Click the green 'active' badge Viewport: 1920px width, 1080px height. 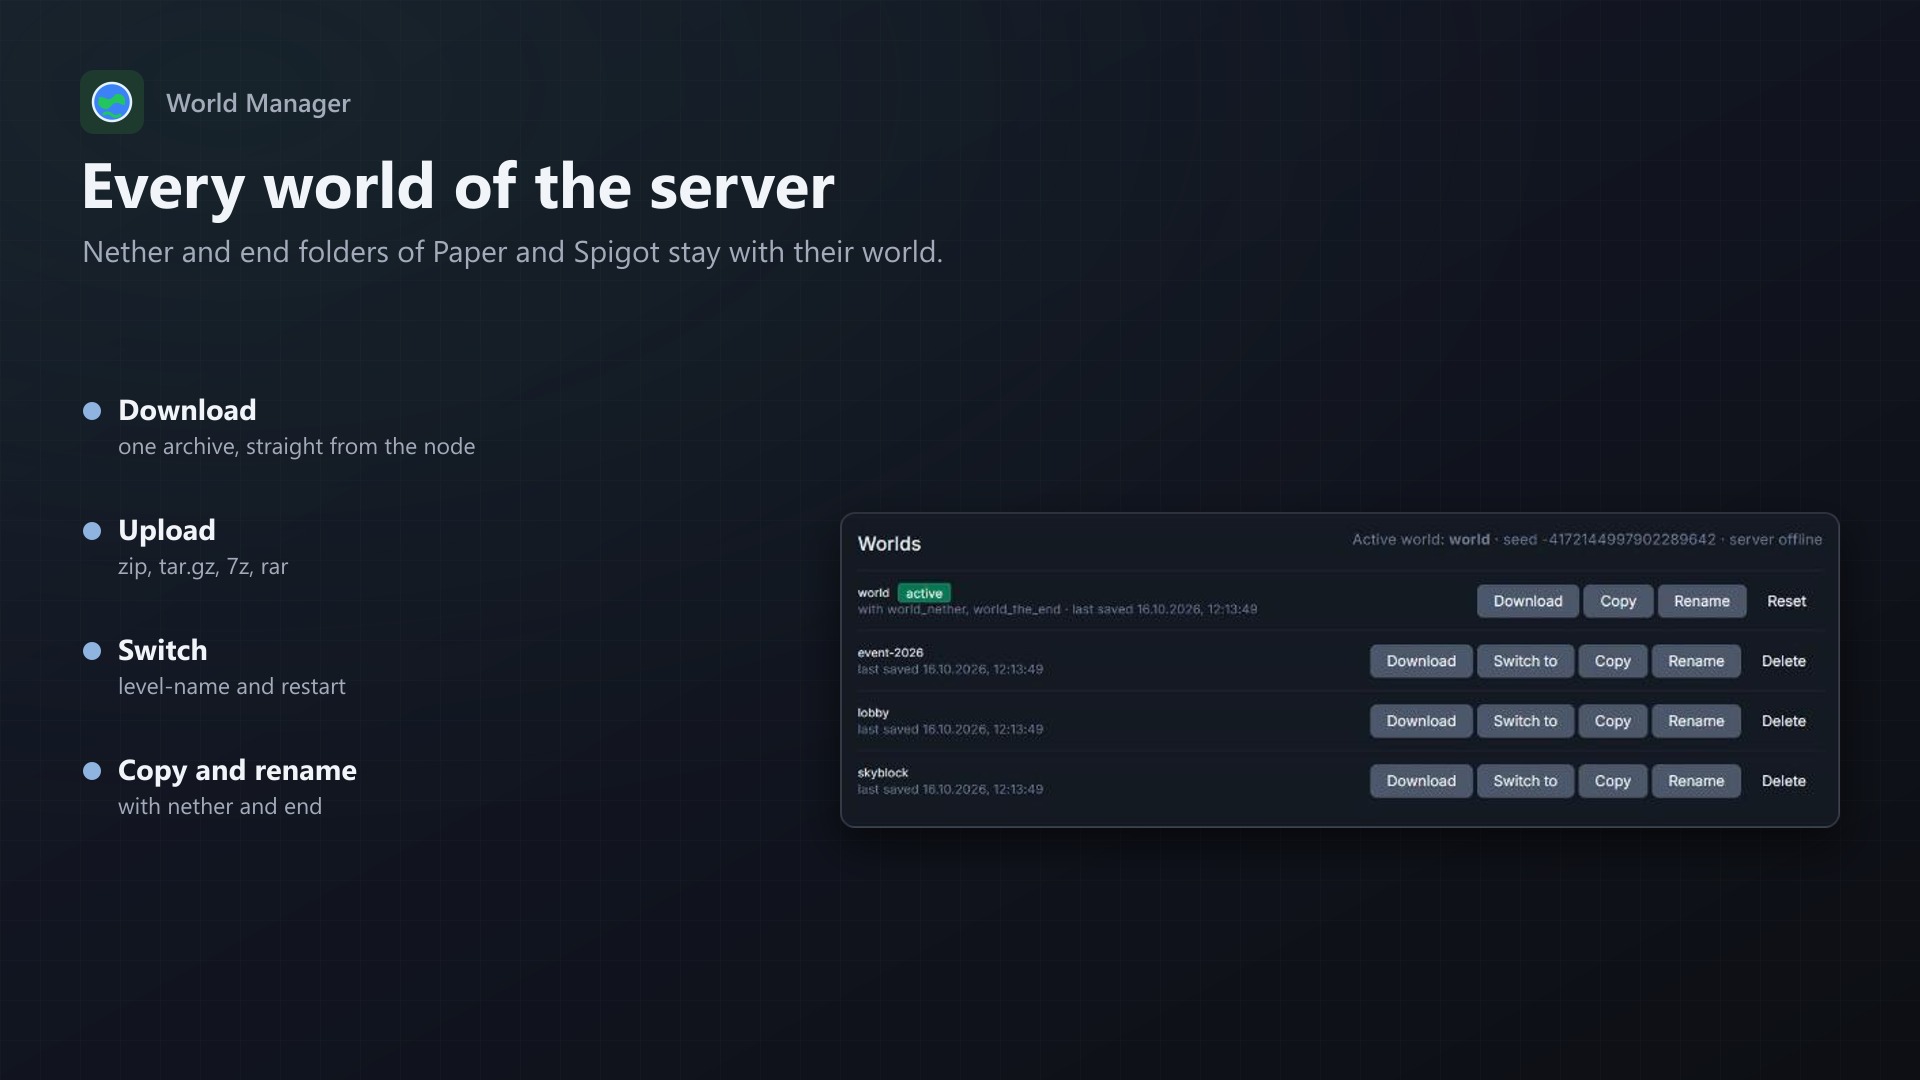(x=923, y=593)
